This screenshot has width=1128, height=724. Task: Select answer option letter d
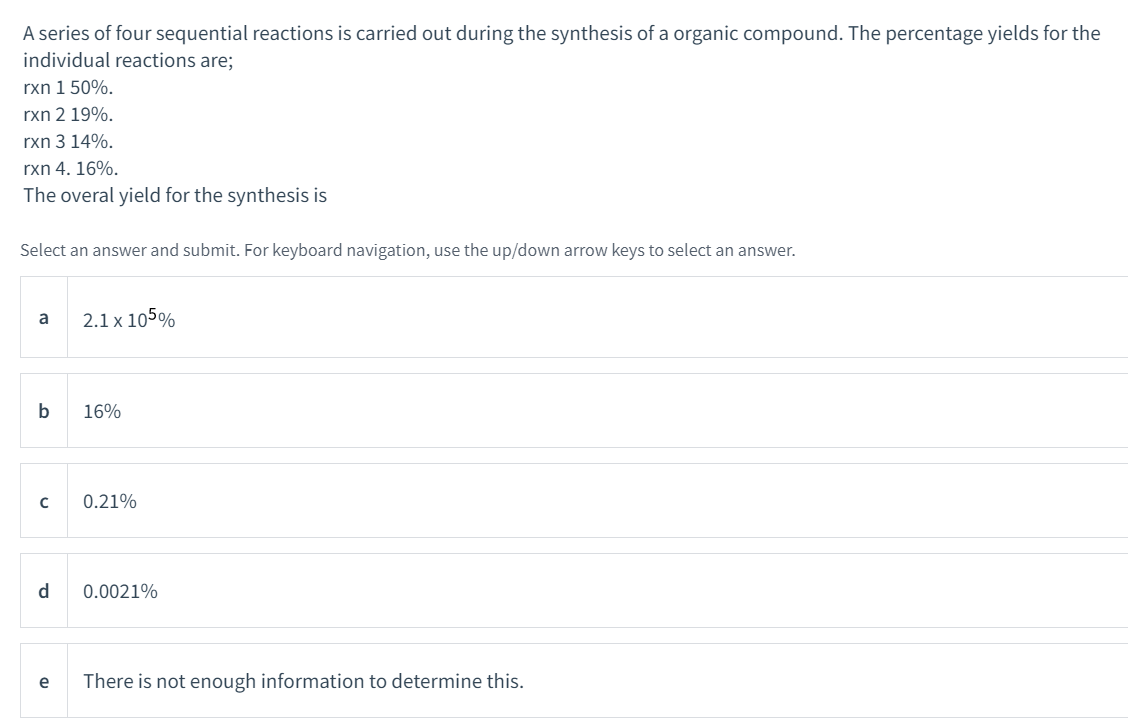(43, 591)
